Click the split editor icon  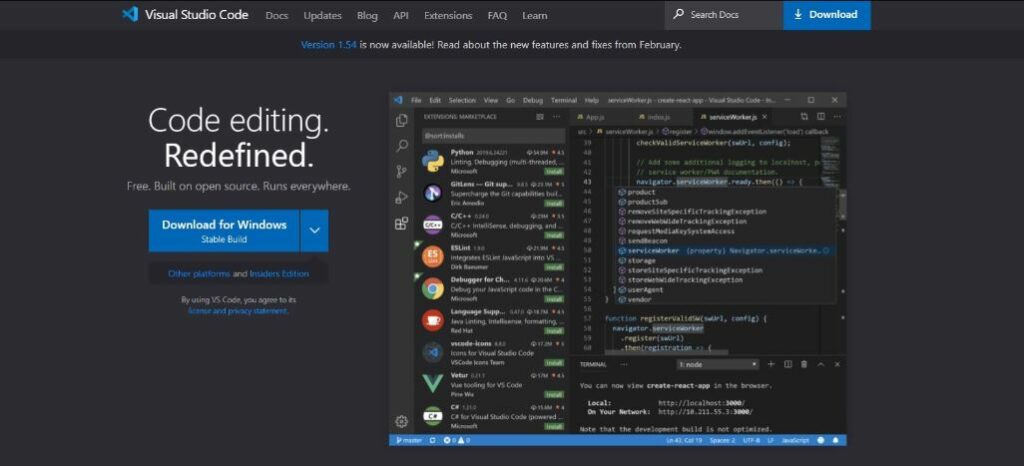tap(821, 117)
